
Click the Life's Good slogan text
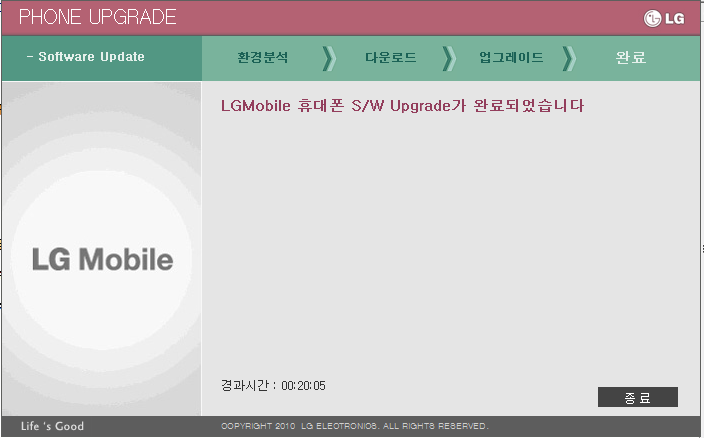coord(52,426)
